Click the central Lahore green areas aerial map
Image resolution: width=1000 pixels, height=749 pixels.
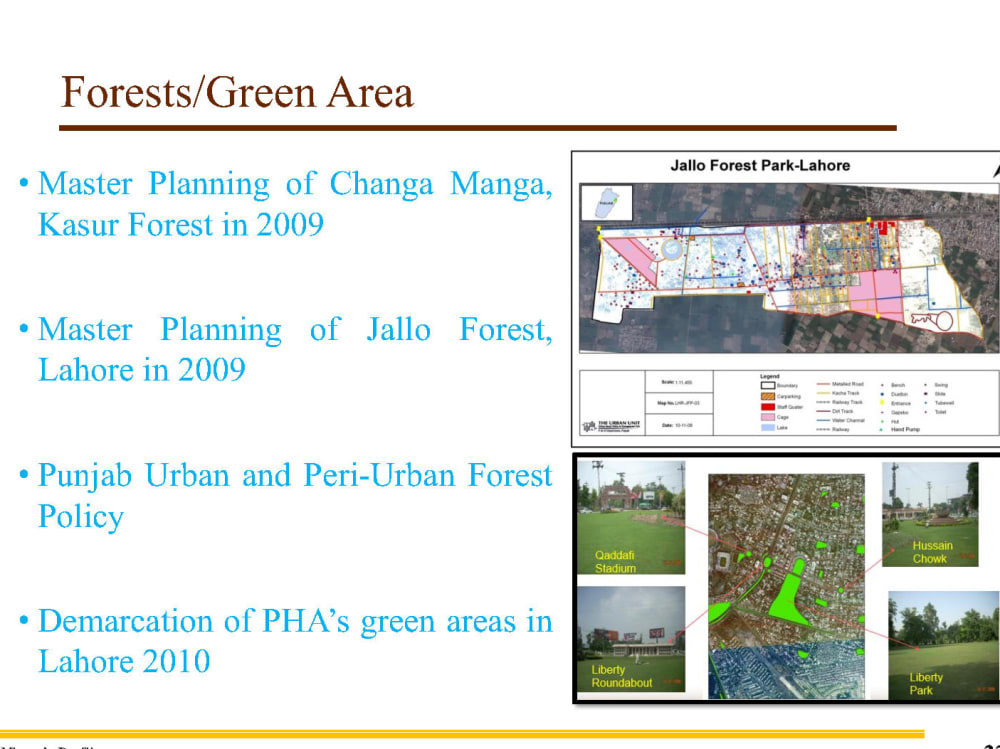[786, 586]
